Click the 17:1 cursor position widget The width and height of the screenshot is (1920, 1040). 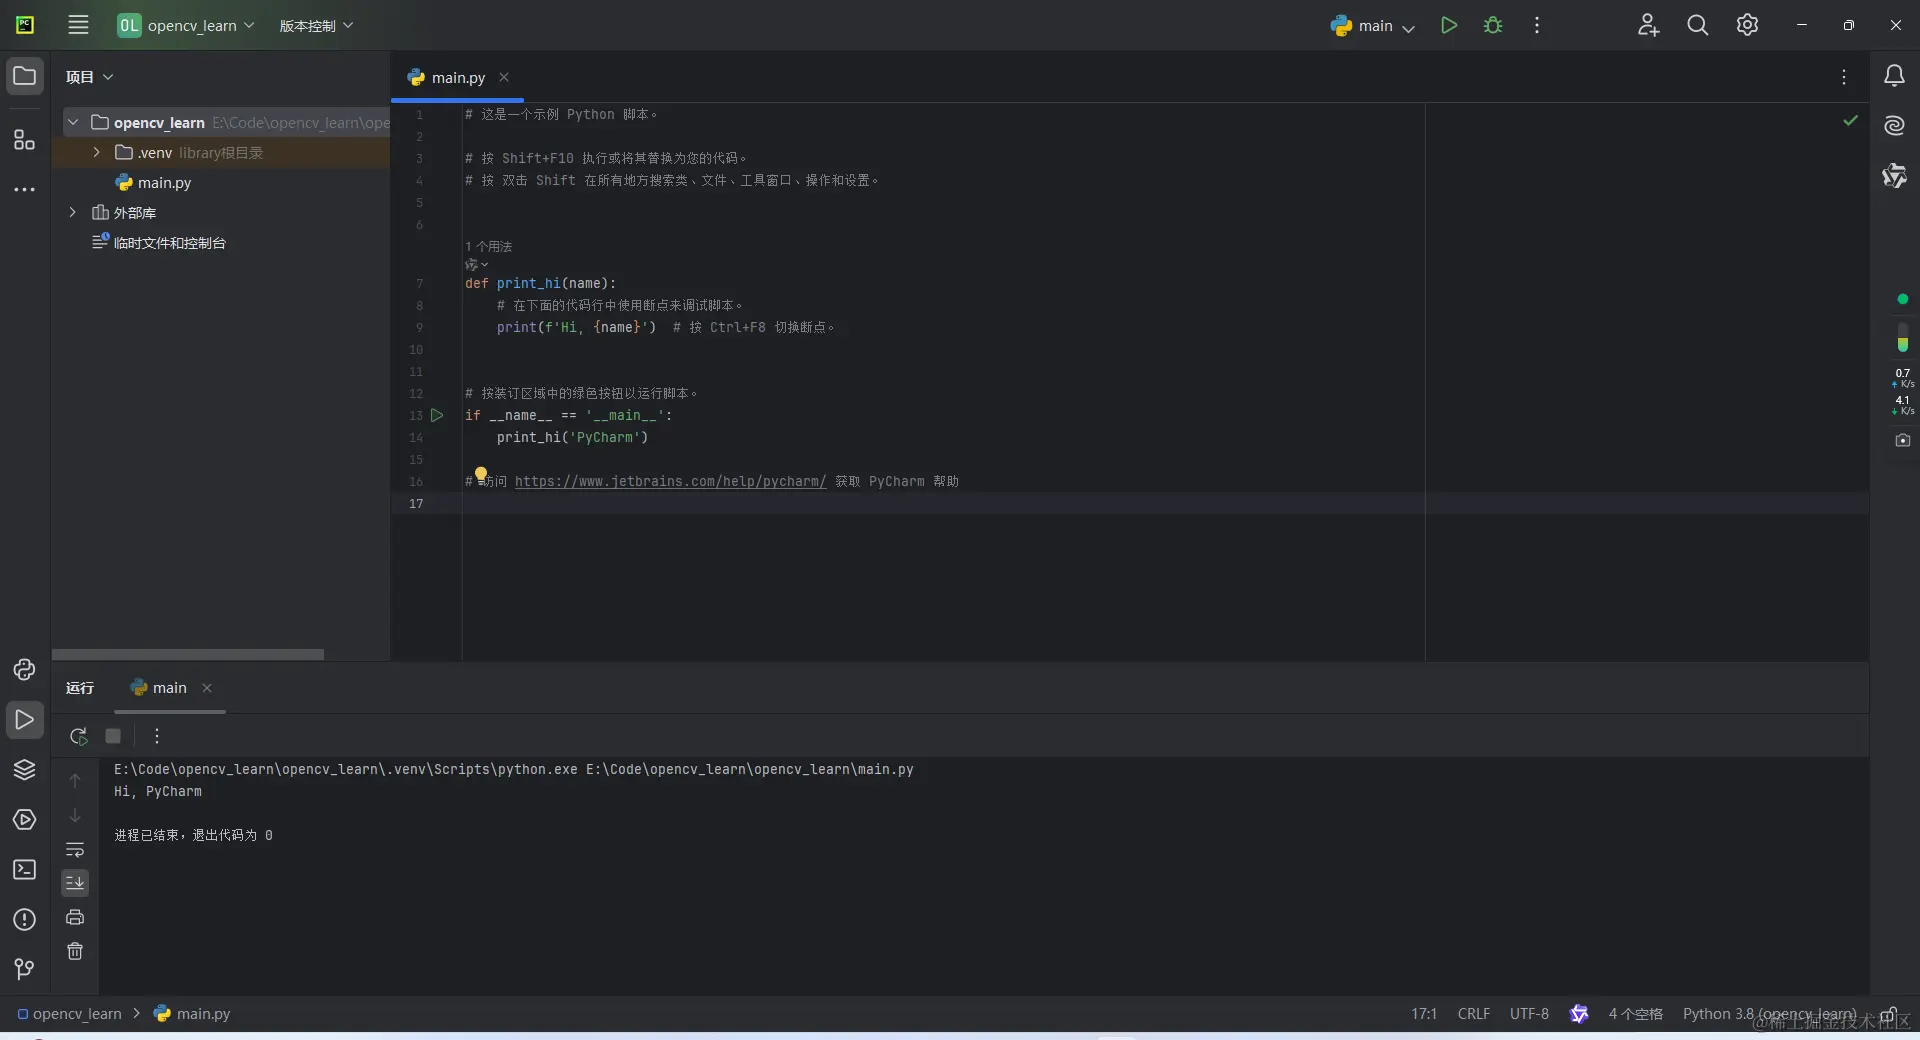click(x=1424, y=1014)
